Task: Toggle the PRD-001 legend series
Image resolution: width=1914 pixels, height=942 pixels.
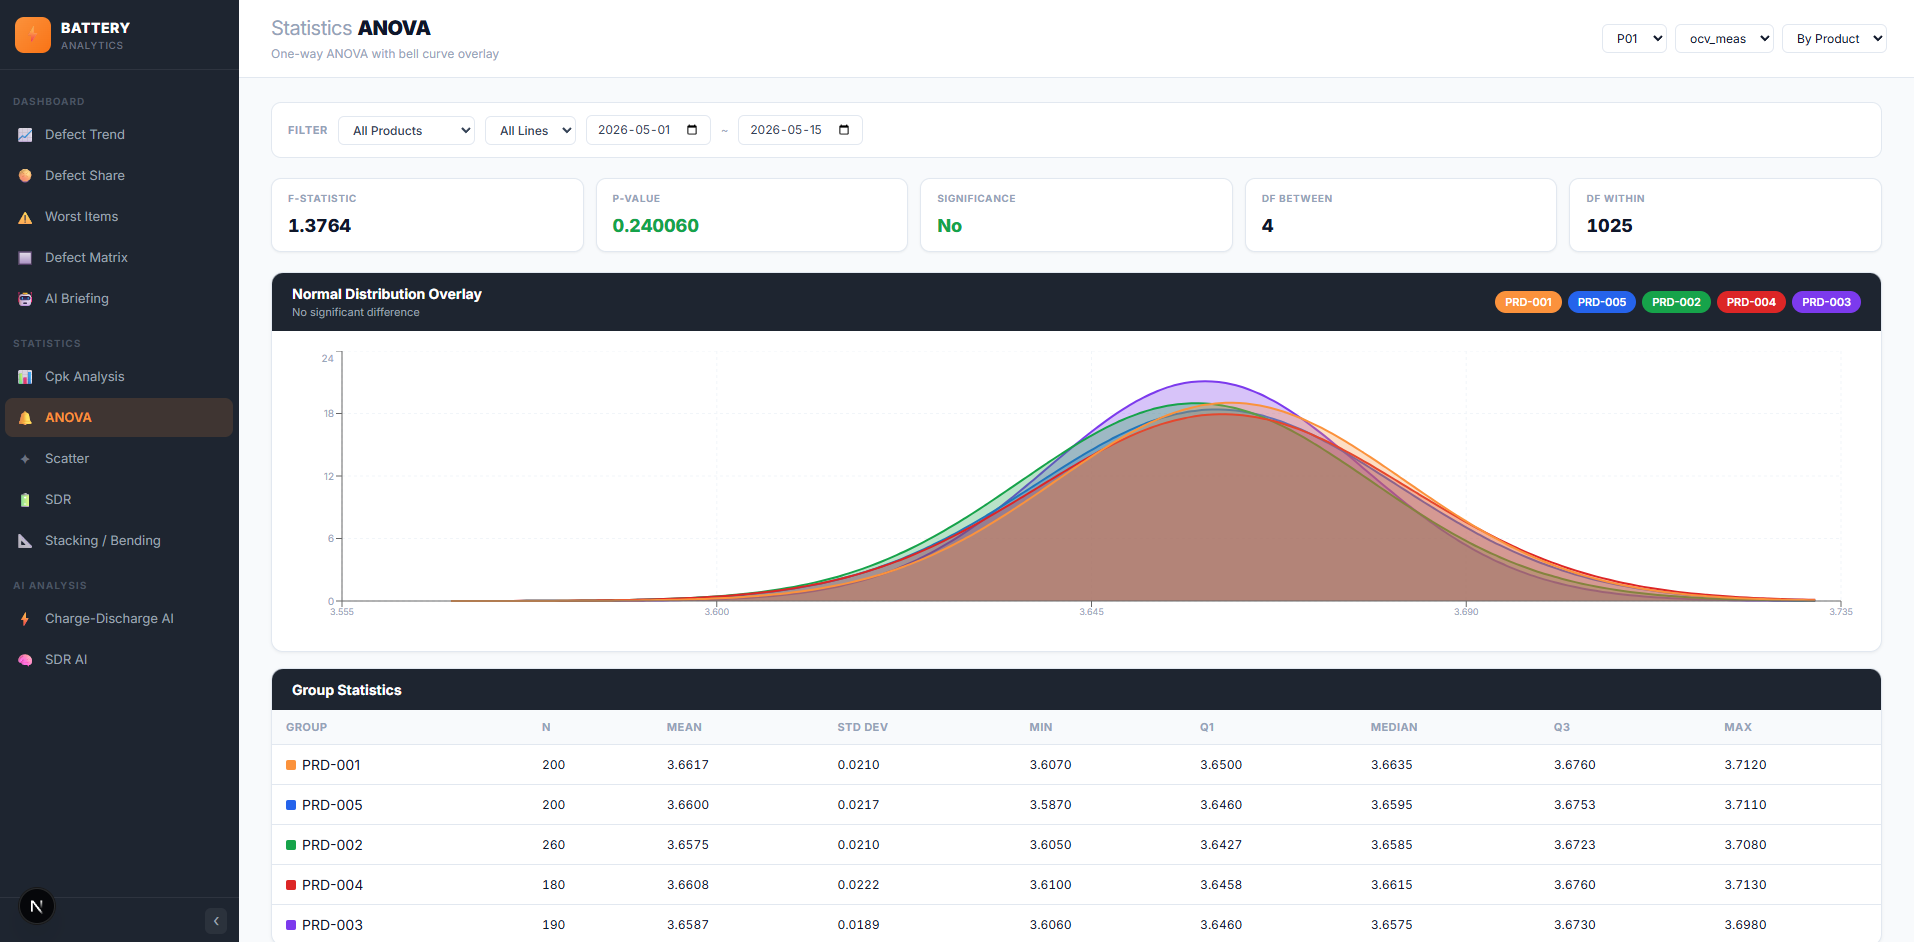Action: click(1528, 302)
